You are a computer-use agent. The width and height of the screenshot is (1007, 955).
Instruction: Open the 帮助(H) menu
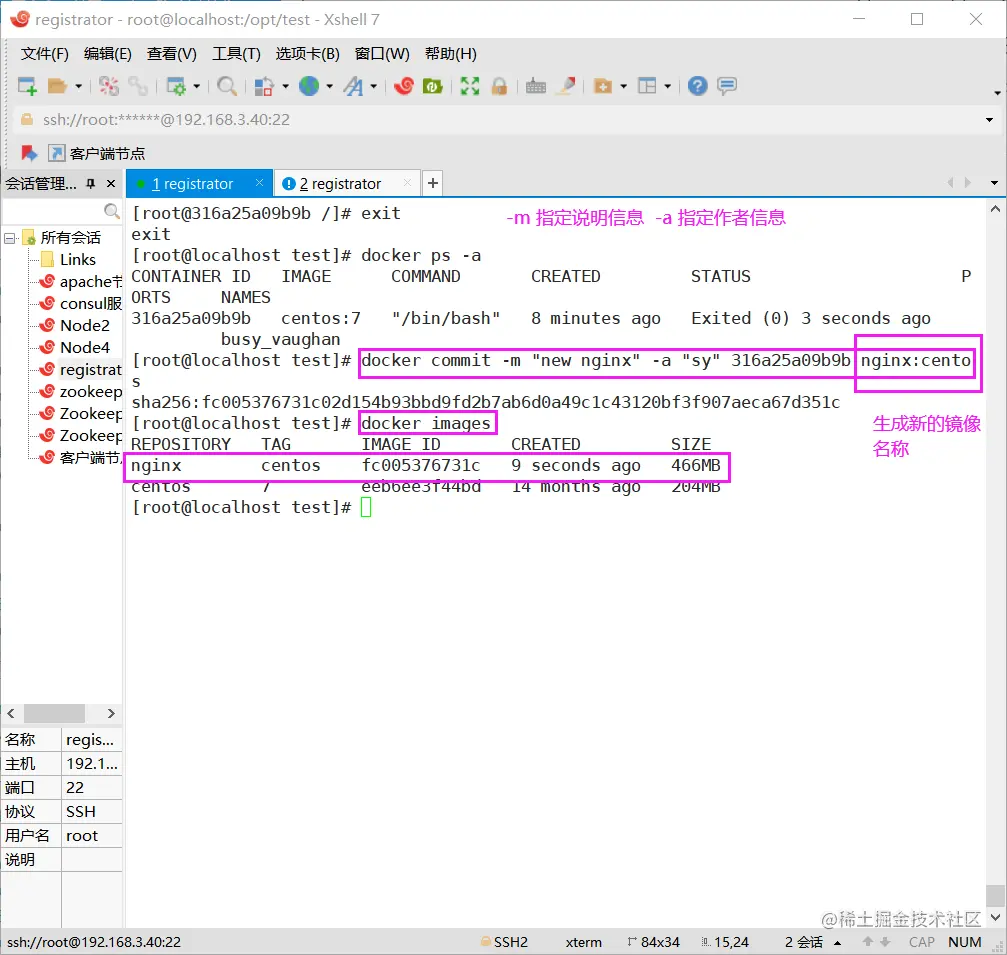point(450,53)
